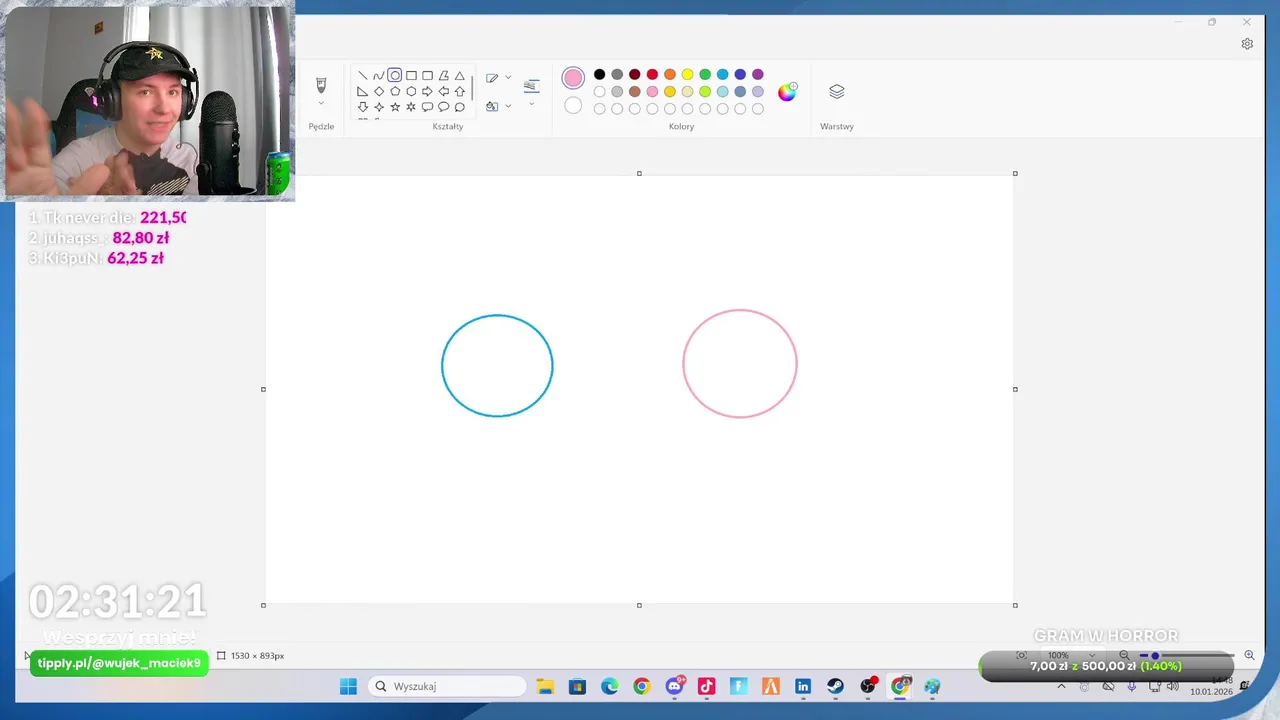
Task: Open the Windows Start menu
Action: [348, 686]
